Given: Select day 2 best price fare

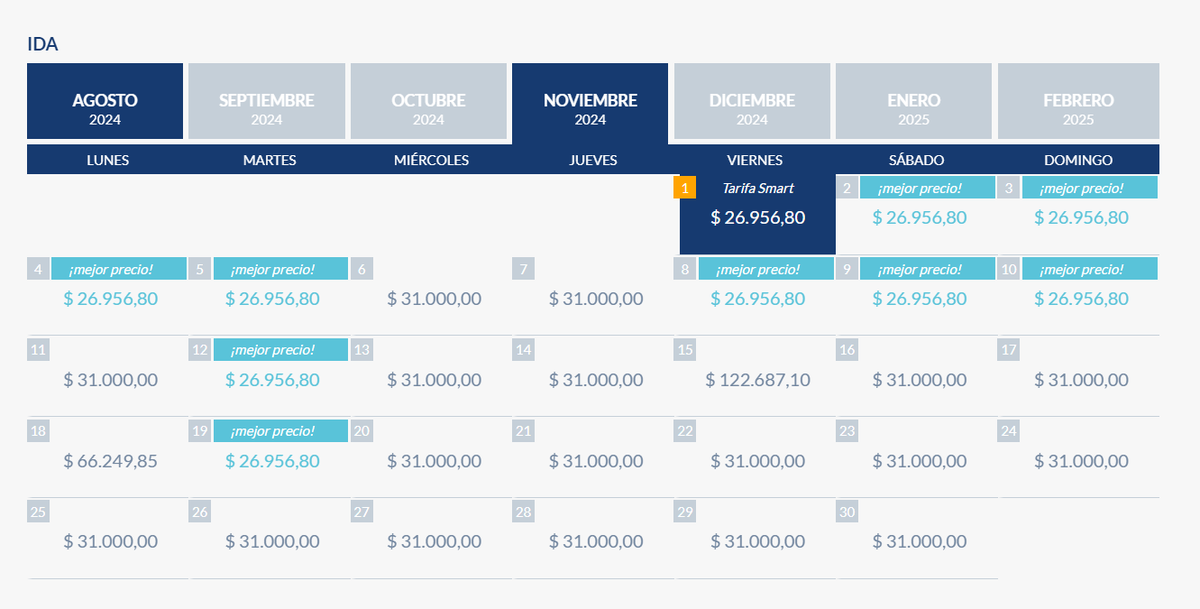Looking at the screenshot, I should 919,217.
